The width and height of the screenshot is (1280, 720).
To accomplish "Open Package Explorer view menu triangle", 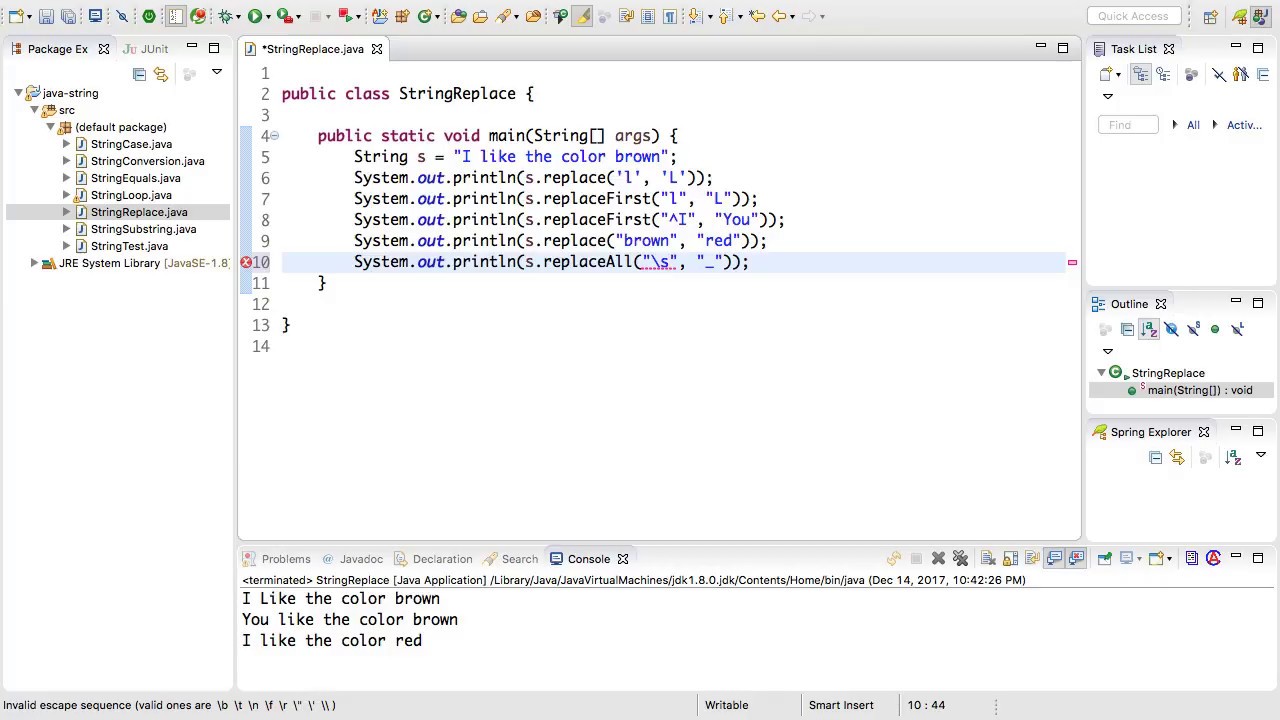I will pos(216,73).
